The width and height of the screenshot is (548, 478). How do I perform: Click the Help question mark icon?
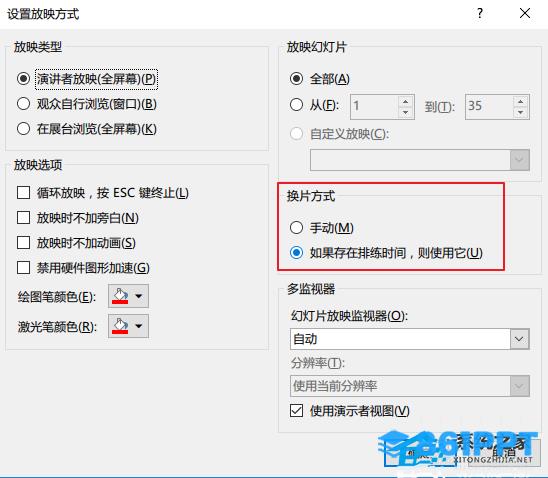(x=480, y=14)
